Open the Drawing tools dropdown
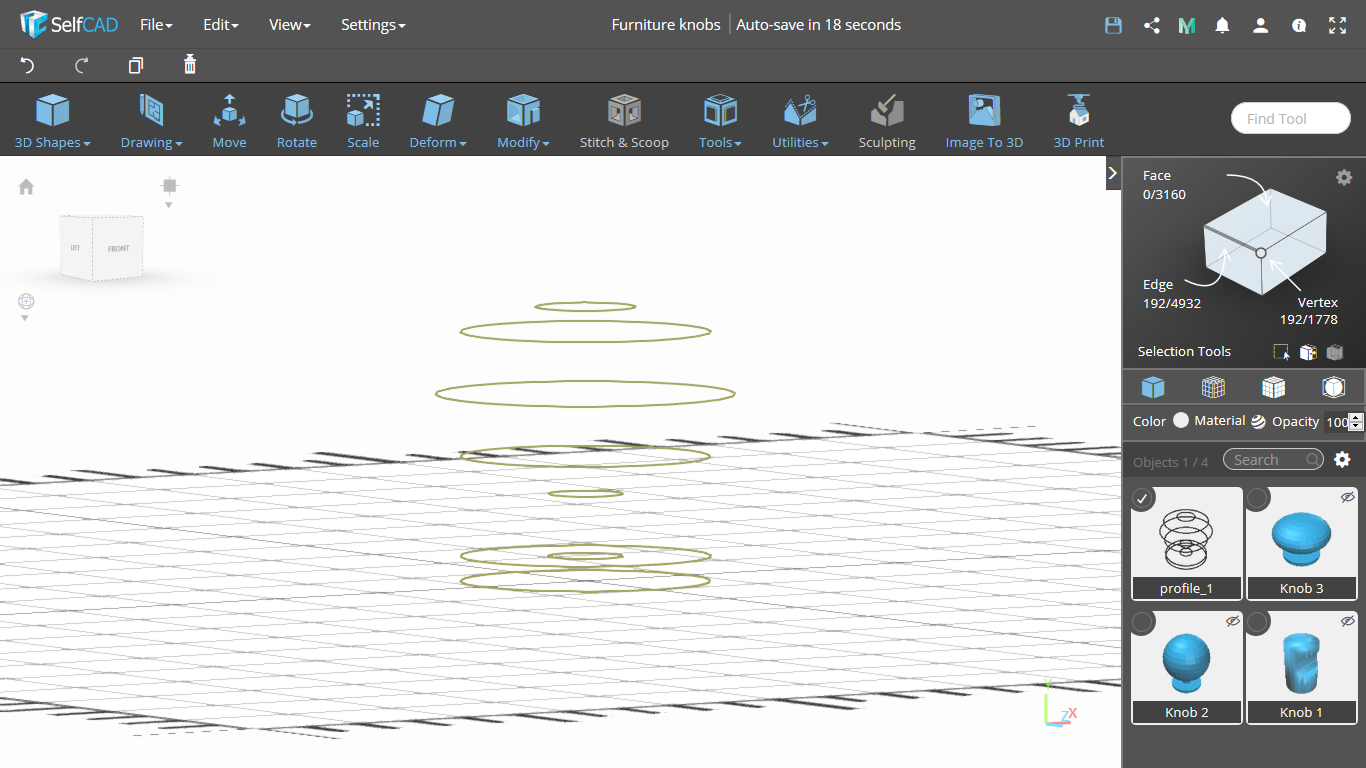The height and width of the screenshot is (768, 1366). (x=151, y=121)
